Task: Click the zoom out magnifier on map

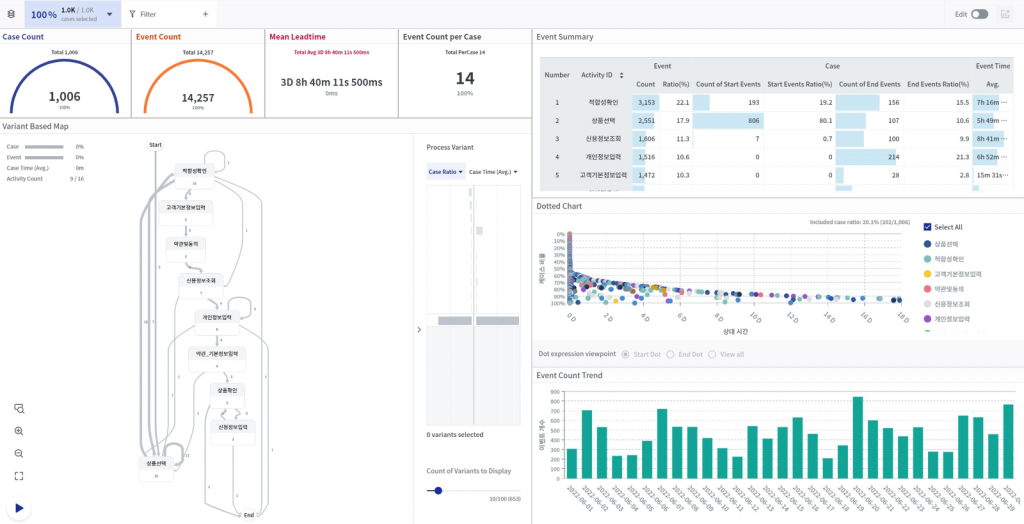Action: point(19,454)
